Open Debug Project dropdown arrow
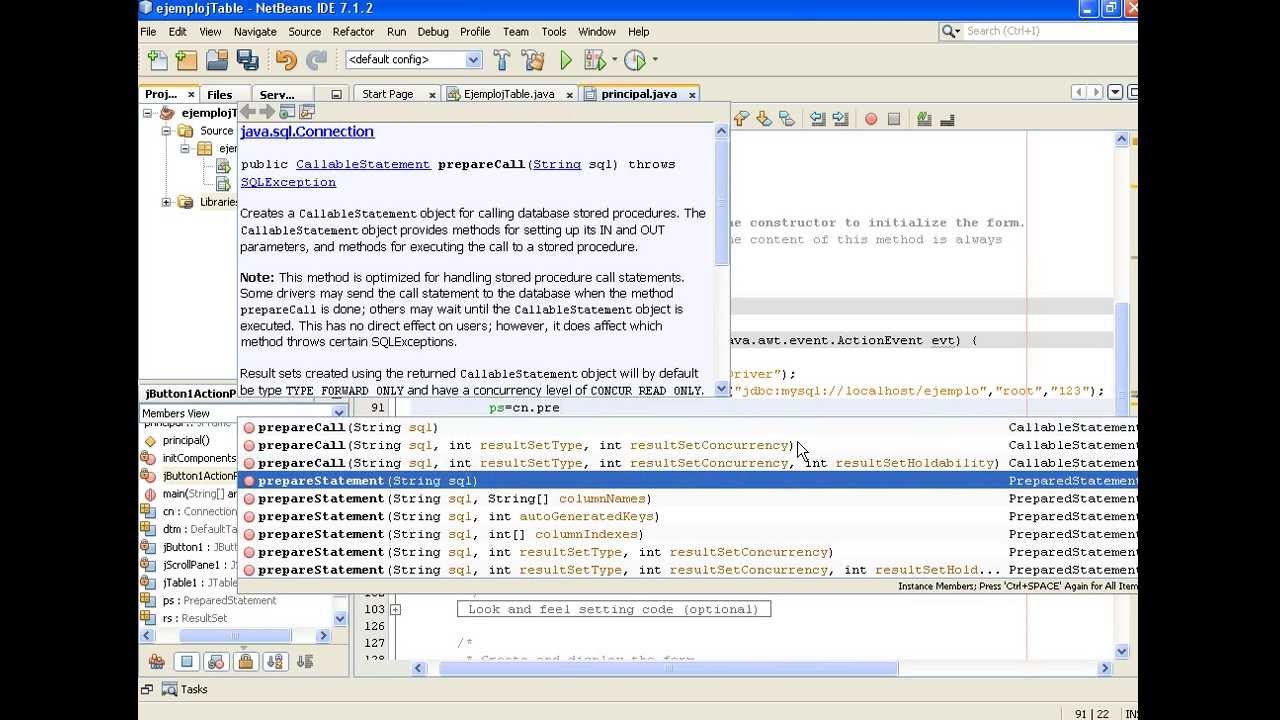Image resolution: width=1280 pixels, height=720 pixels. click(x=614, y=60)
